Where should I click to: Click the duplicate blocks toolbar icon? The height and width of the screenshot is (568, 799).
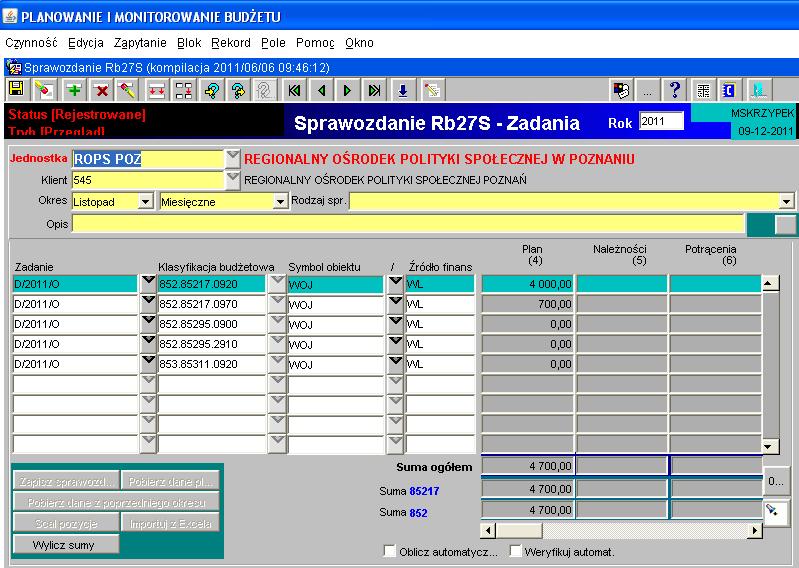[183, 90]
